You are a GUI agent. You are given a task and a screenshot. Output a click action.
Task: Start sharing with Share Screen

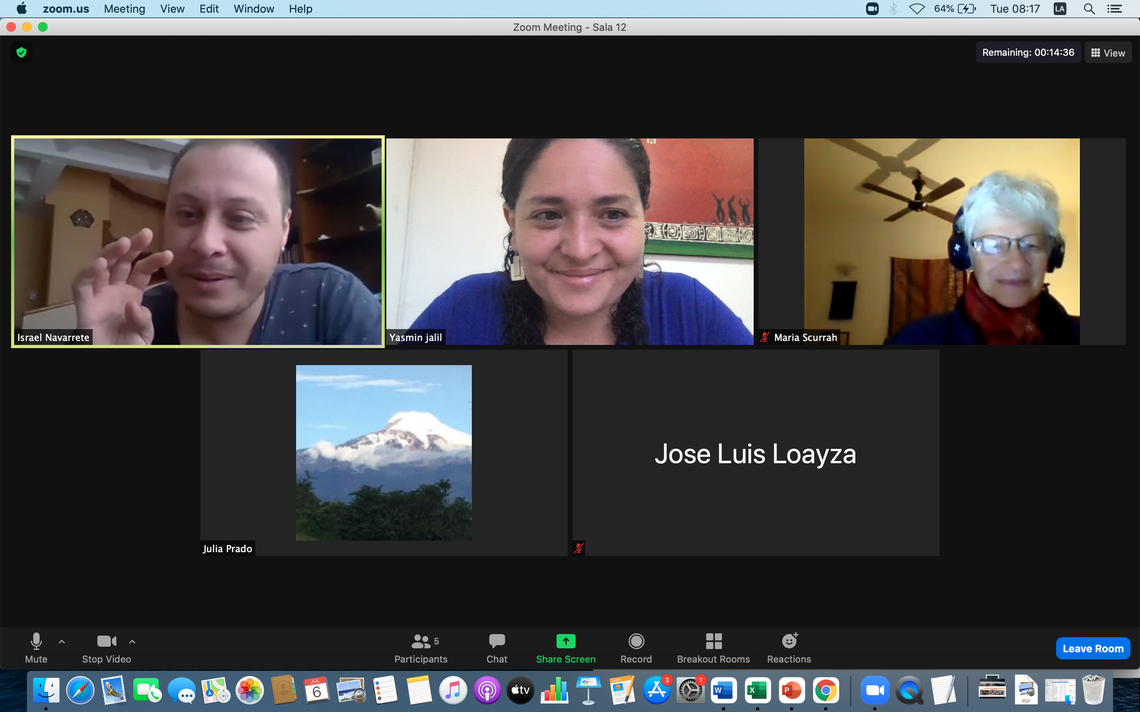click(565, 647)
